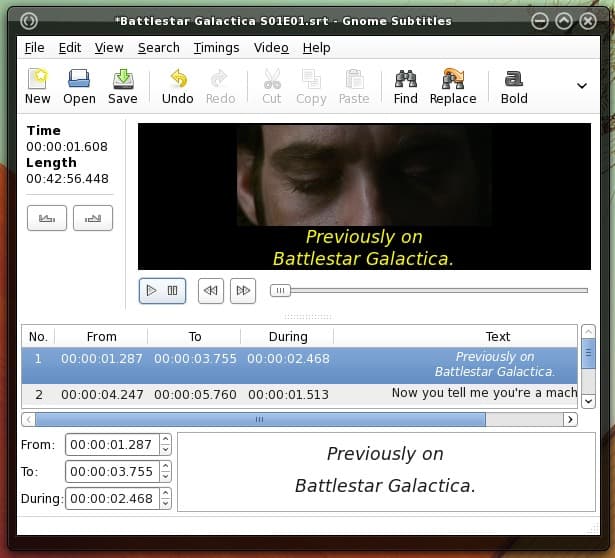Screen dimensions: 615x558
Task: Click the During column header
Action: (x=288, y=336)
